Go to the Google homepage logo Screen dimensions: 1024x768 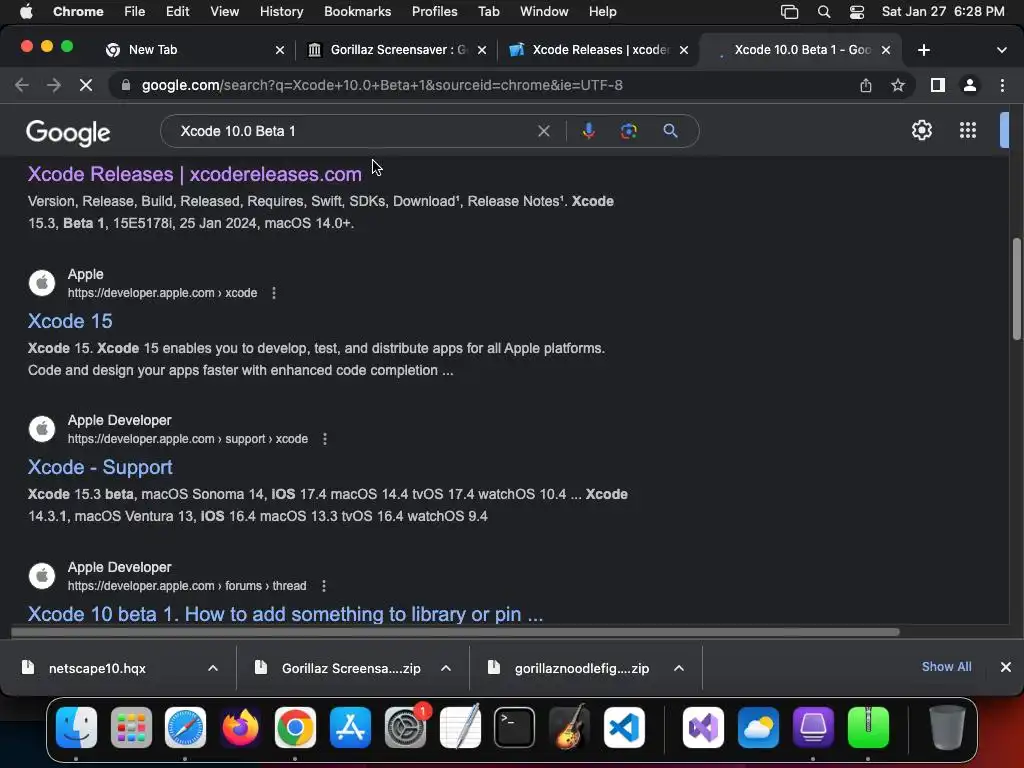coord(68,133)
